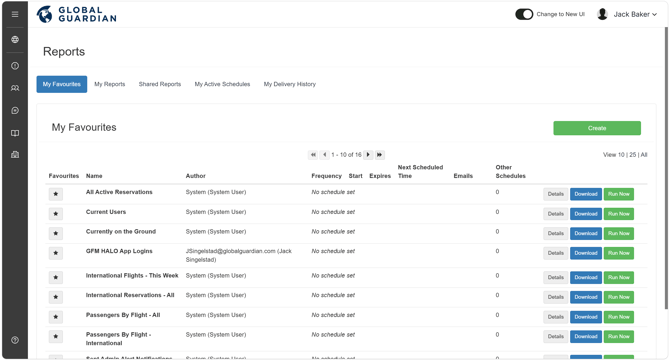
Task: Click the open book icon in sidebar
Action: [15, 133]
